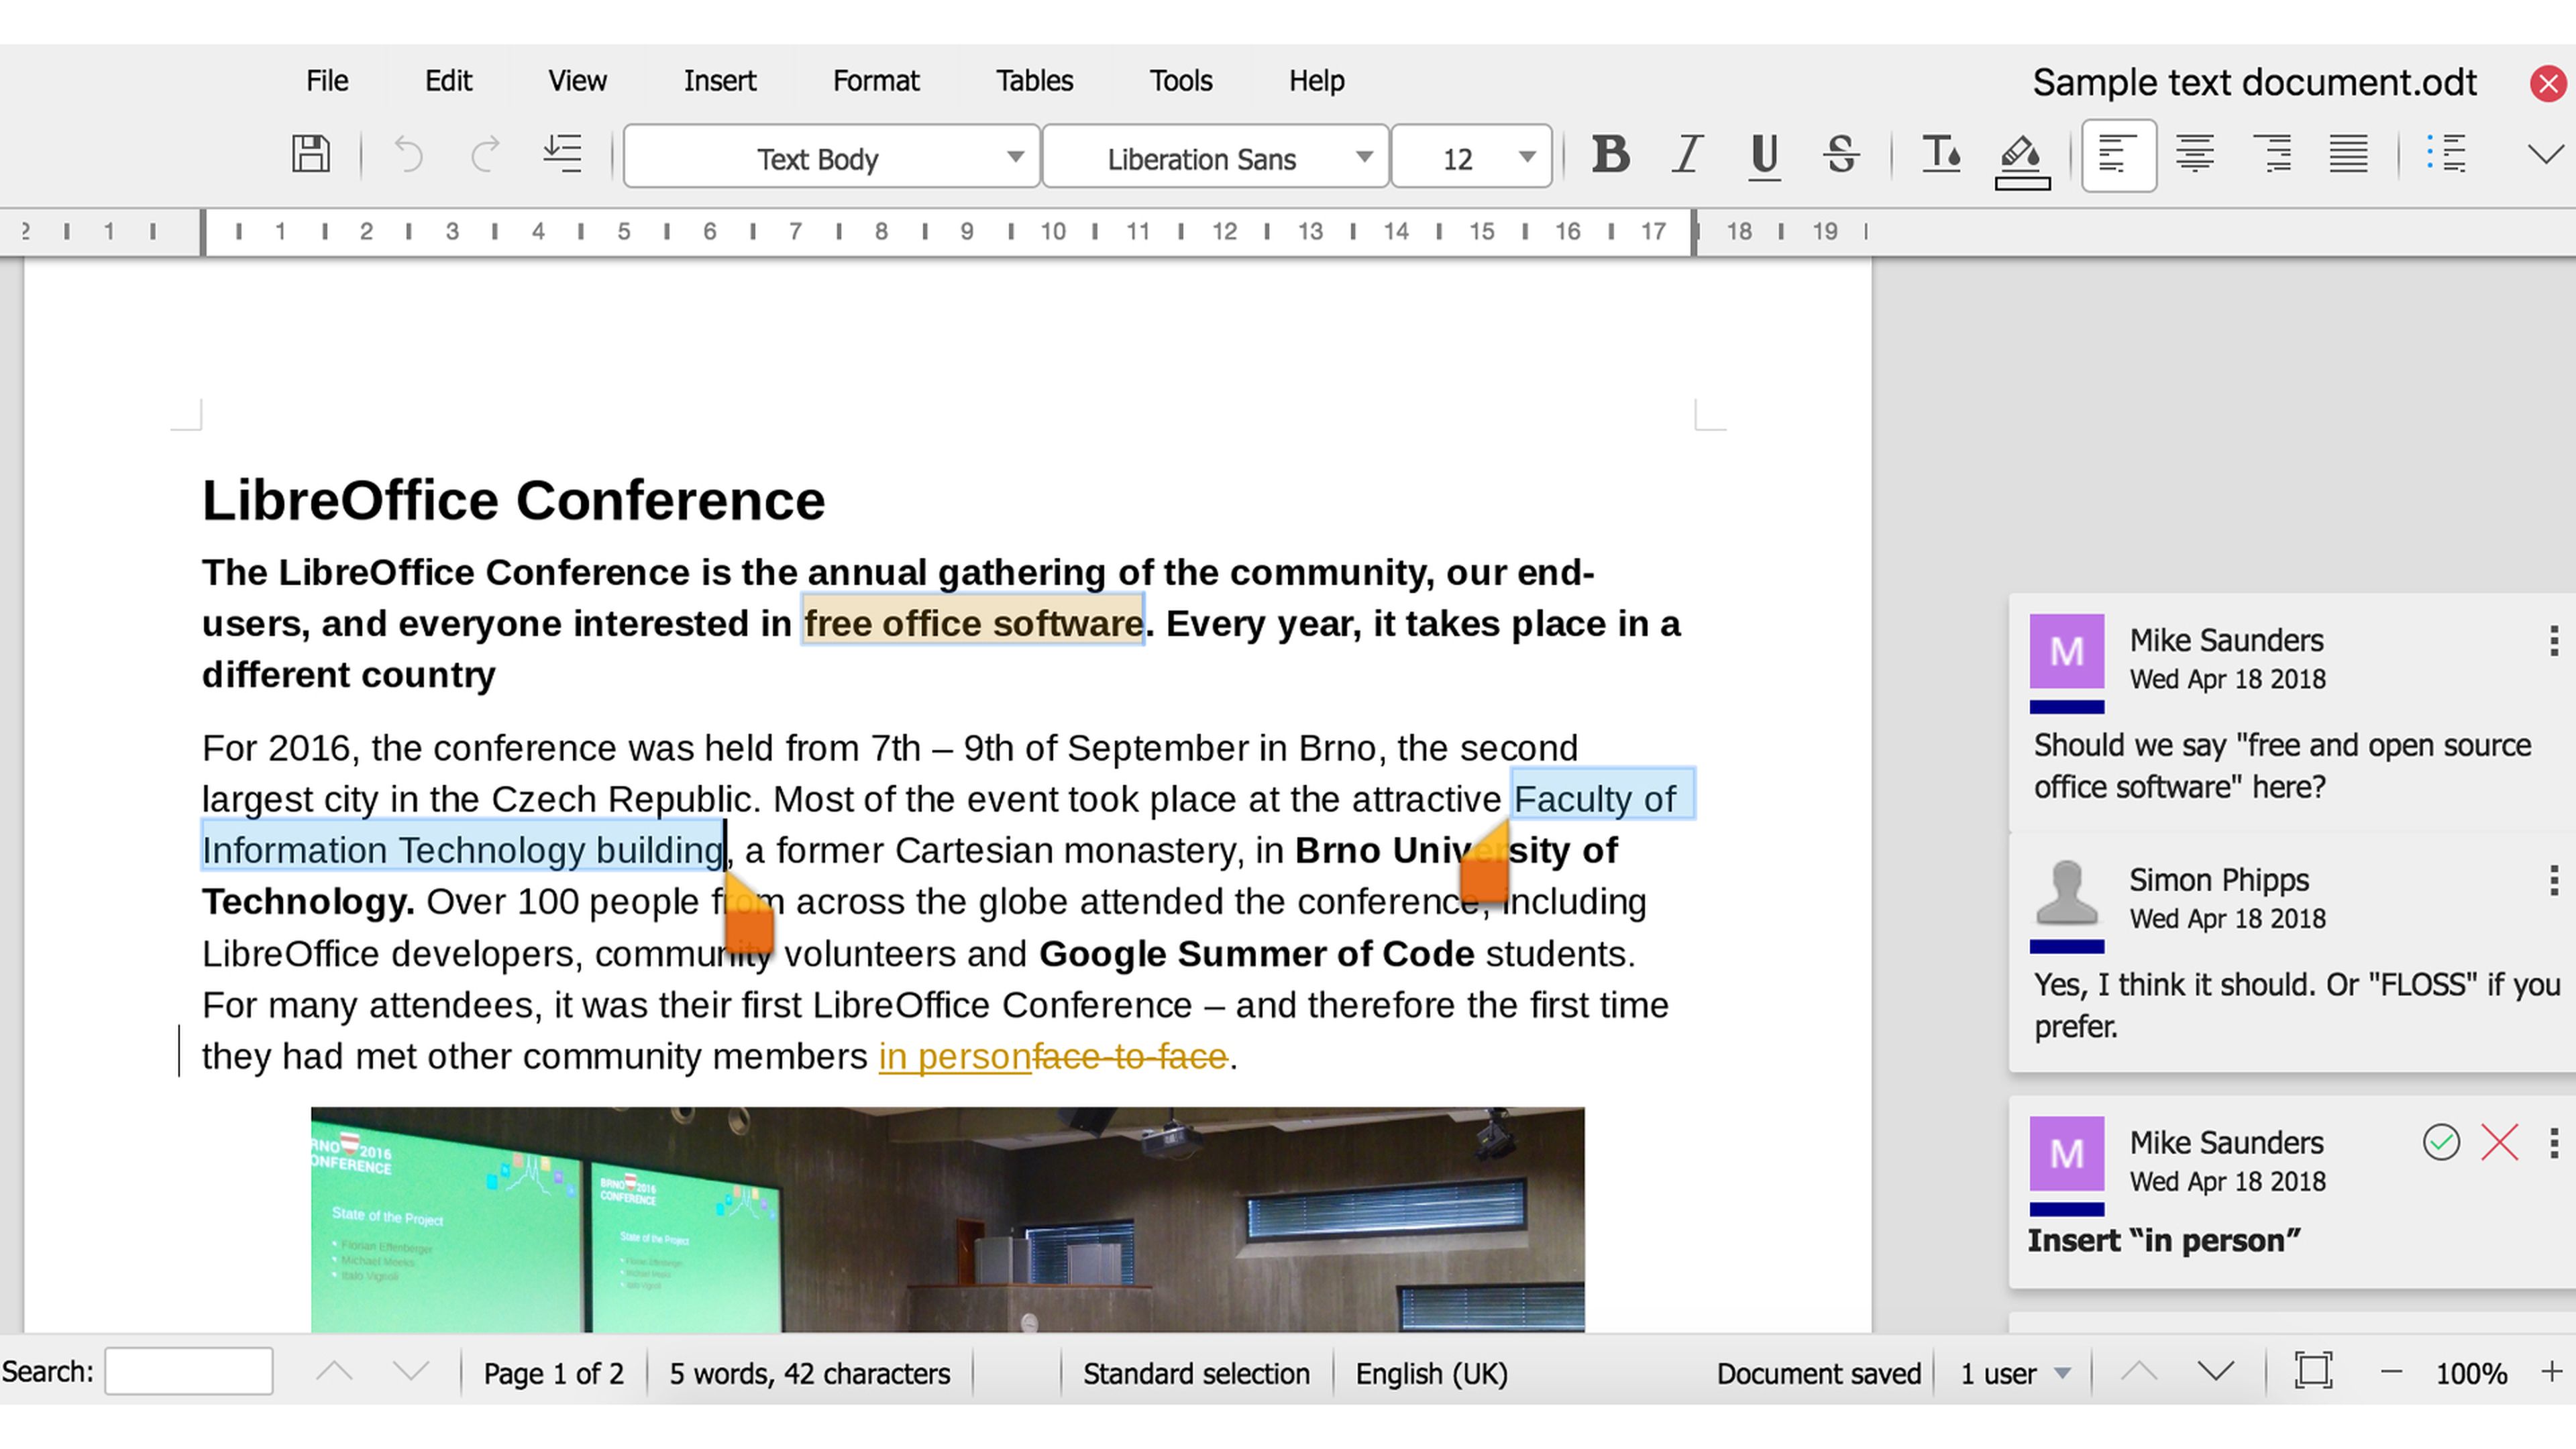The width and height of the screenshot is (2576, 1449).
Task: Toggle italic formatting
Action: [x=1687, y=155]
